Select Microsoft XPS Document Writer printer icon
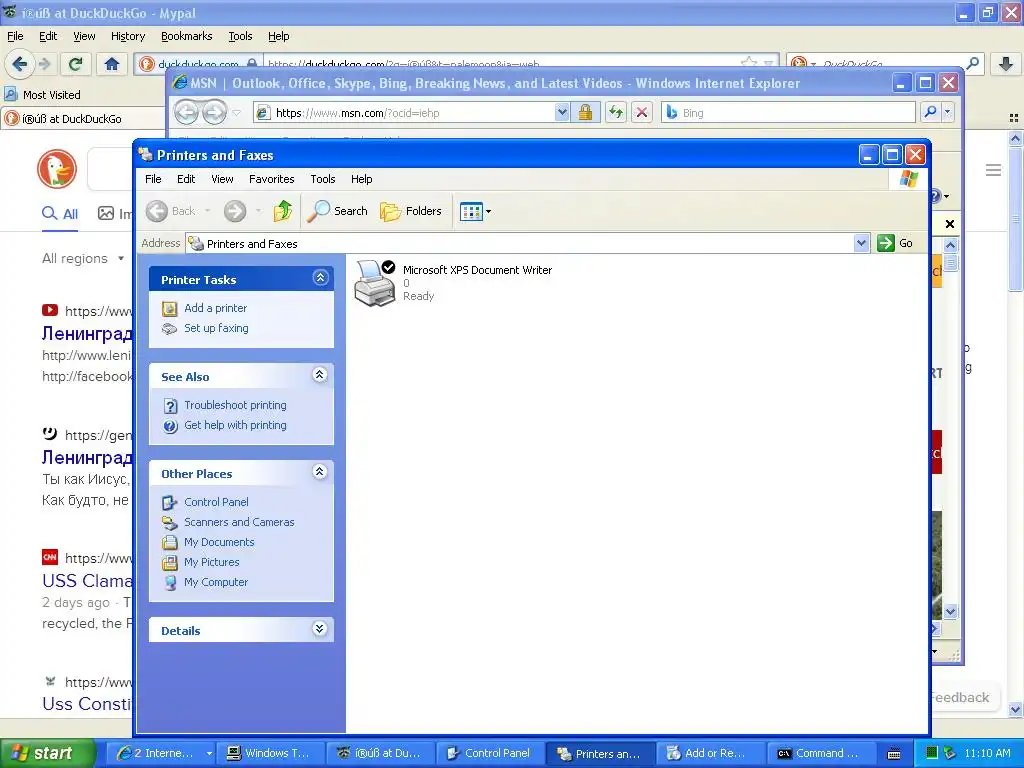Viewport: 1024px width, 768px height. [x=375, y=283]
